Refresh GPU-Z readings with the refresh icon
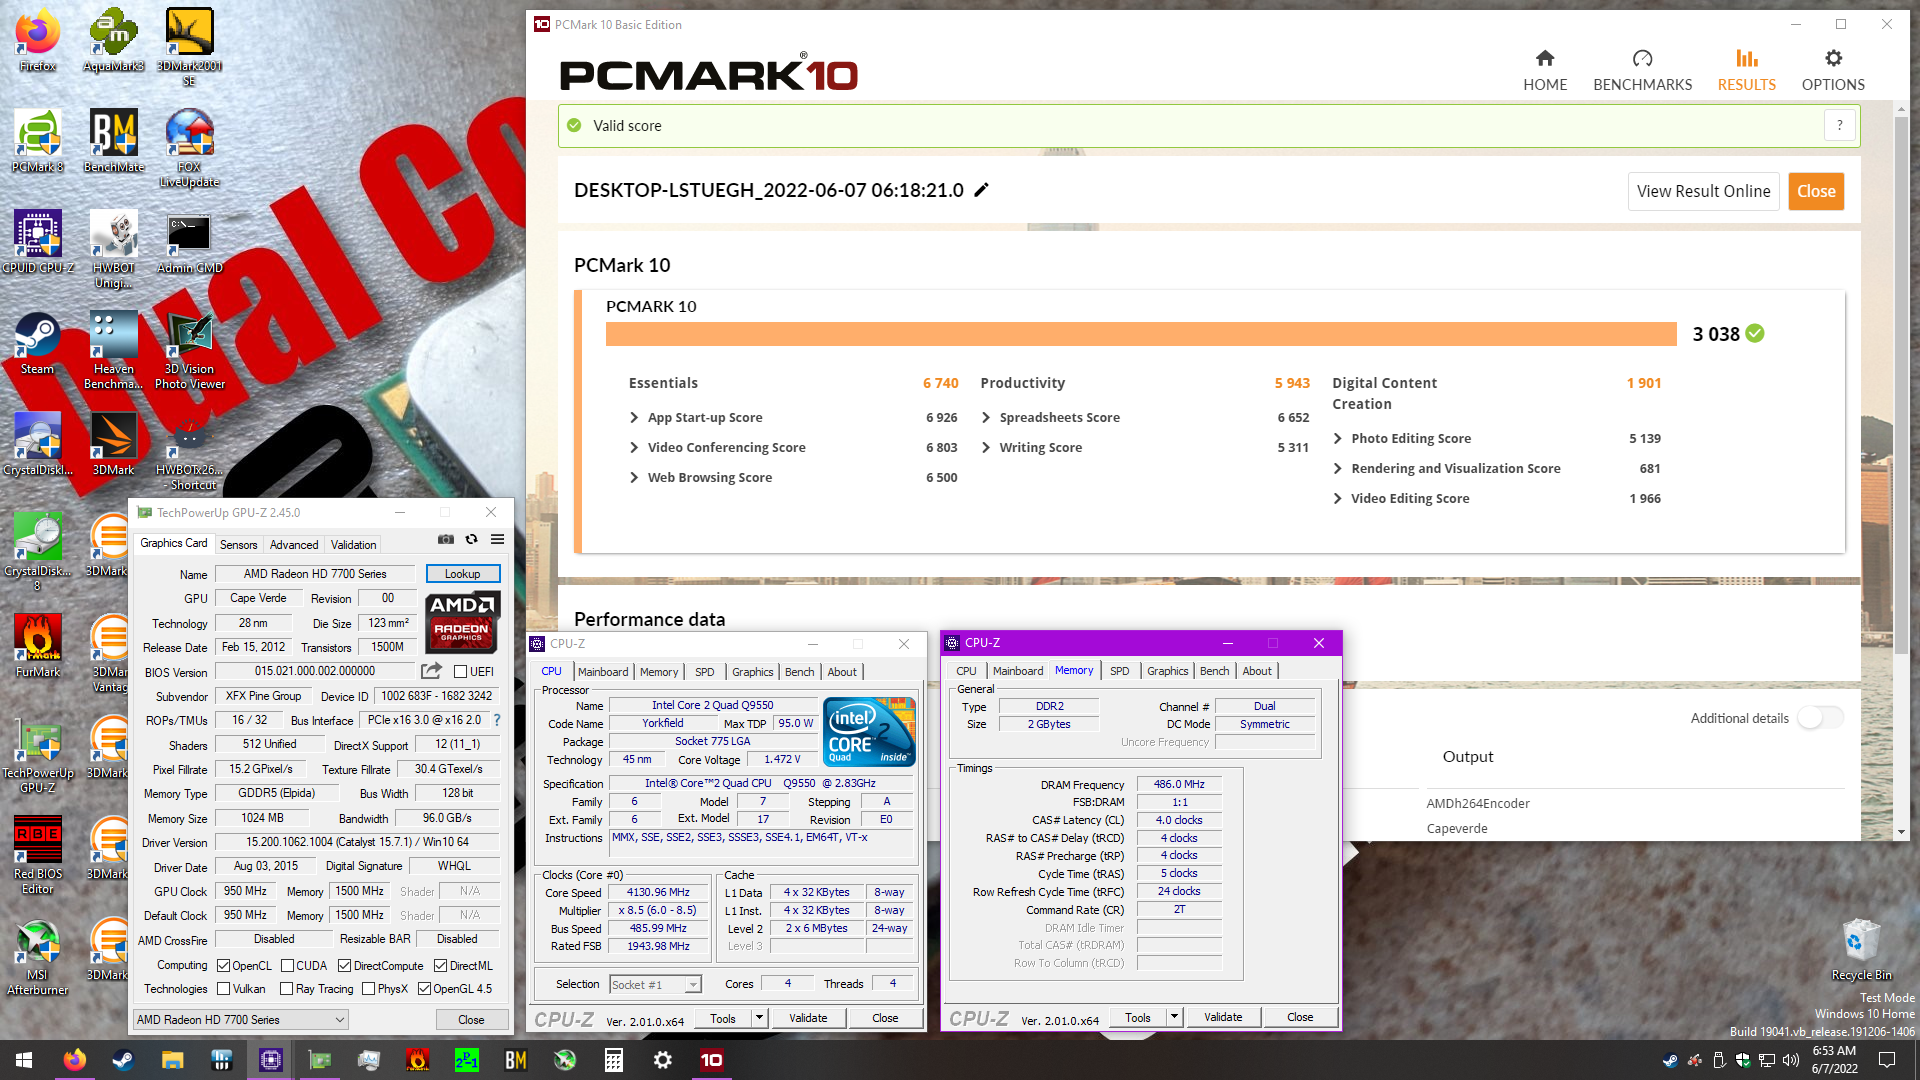The width and height of the screenshot is (1920, 1080). (472, 540)
